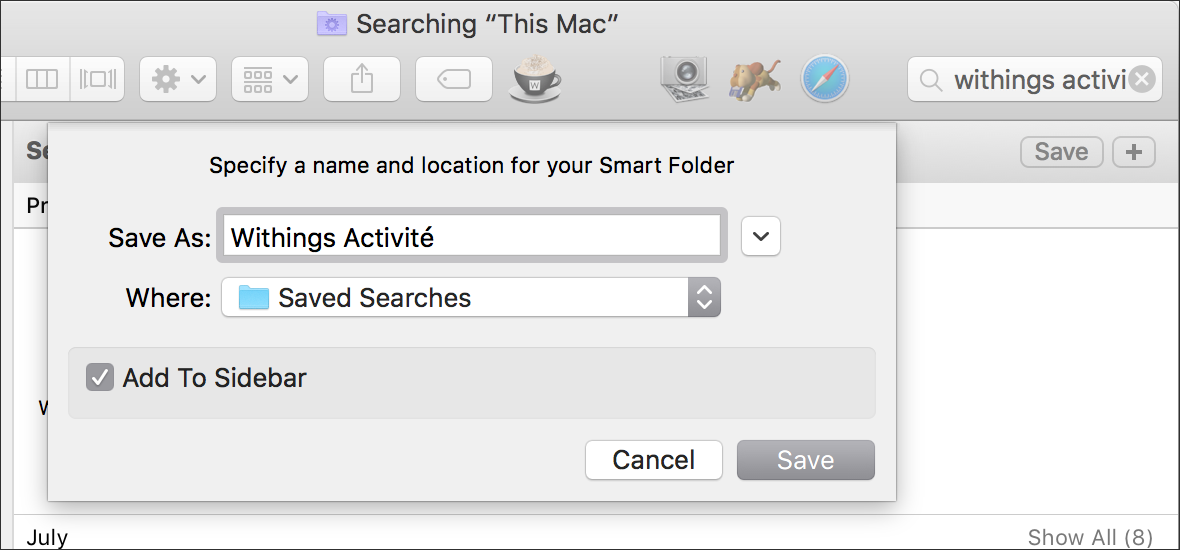Click the dialog's Save button
This screenshot has height=550, width=1180.
(x=806, y=460)
